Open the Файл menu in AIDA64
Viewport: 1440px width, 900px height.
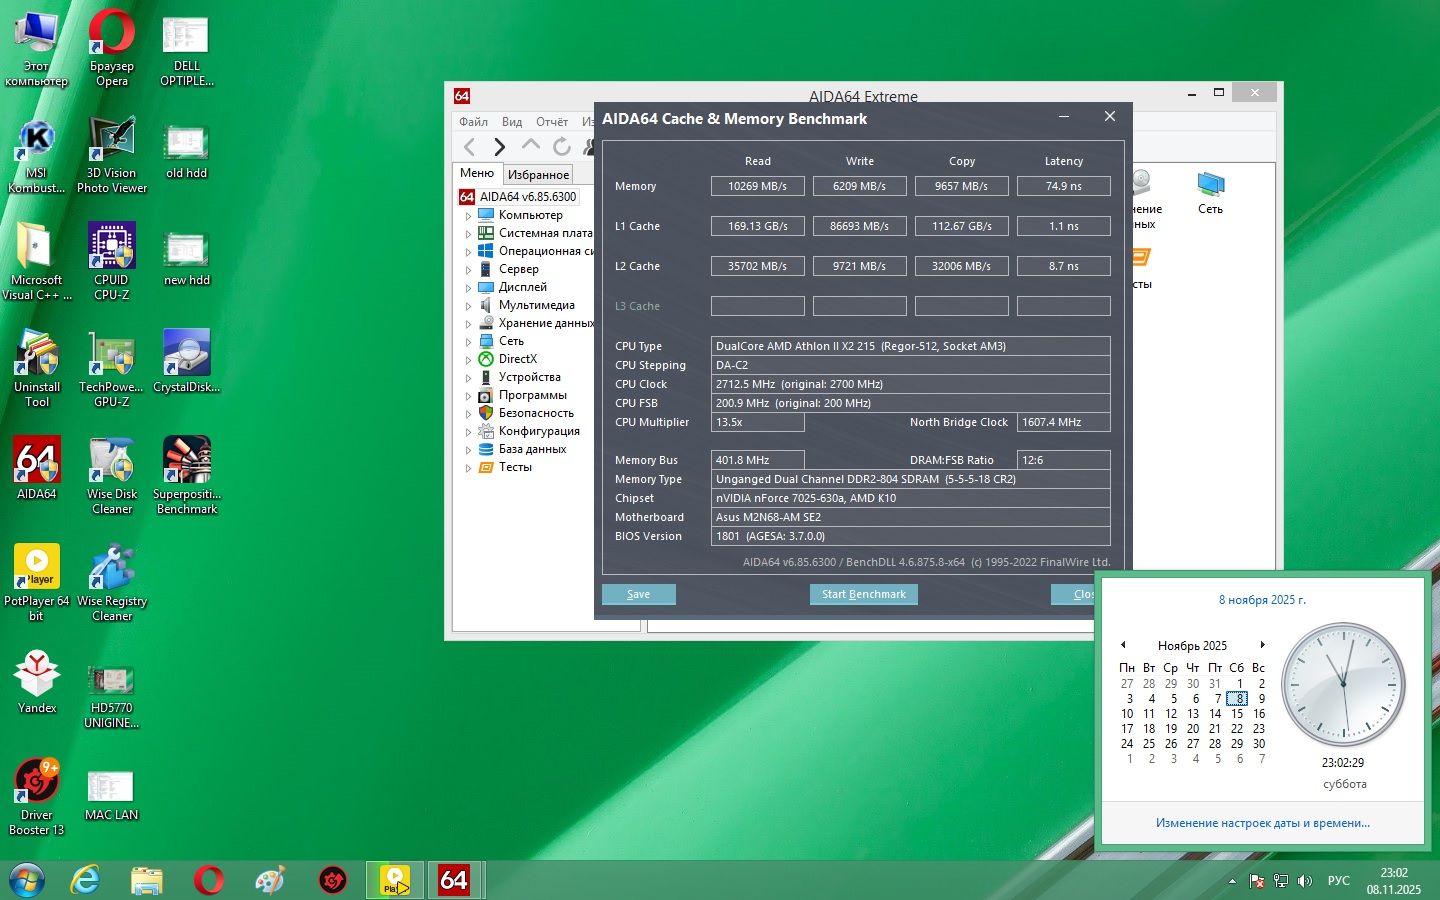pyautogui.click(x=474, y=122)
